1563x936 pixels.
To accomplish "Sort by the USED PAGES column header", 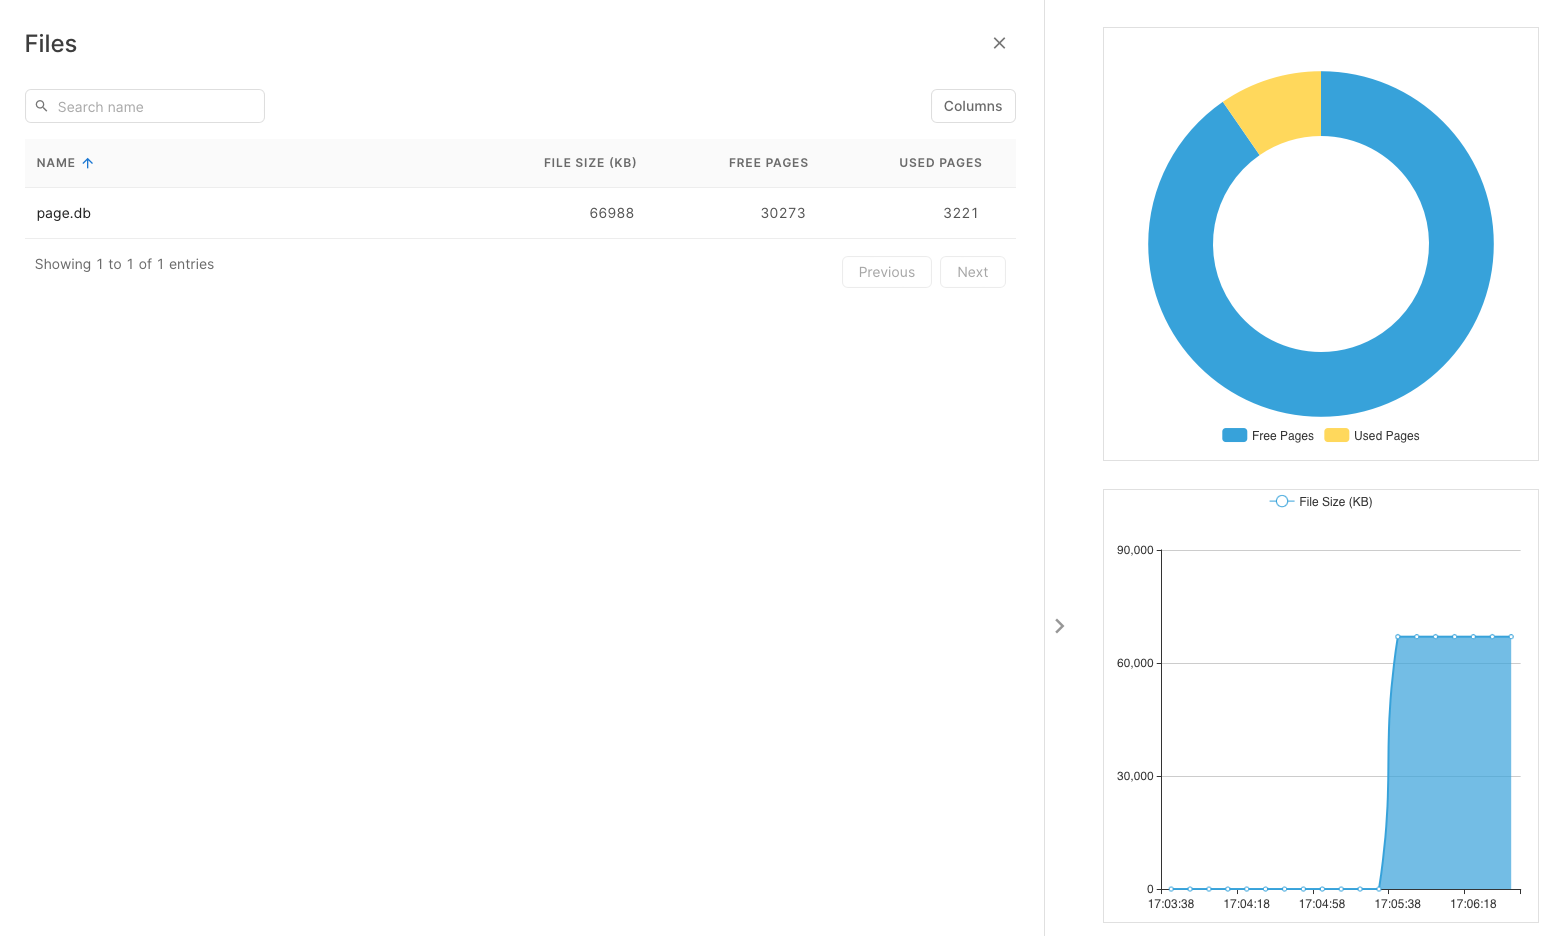I will (x=939, y=163).
